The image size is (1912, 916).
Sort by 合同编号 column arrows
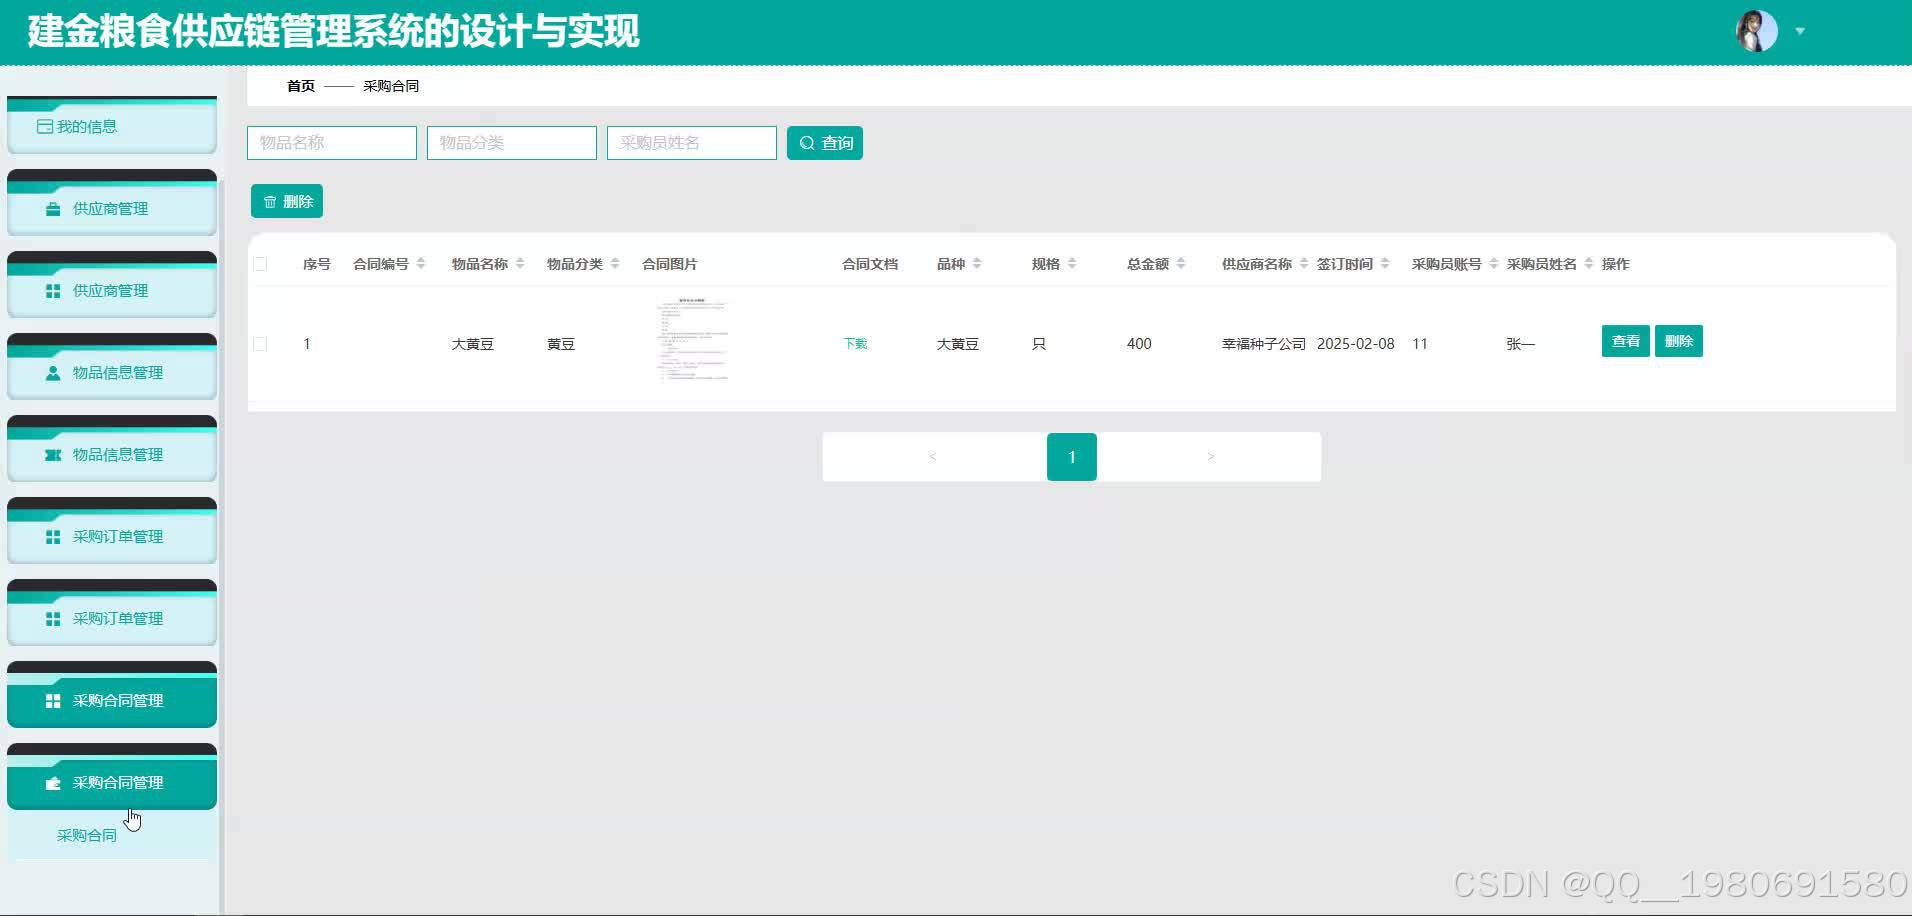421,264
